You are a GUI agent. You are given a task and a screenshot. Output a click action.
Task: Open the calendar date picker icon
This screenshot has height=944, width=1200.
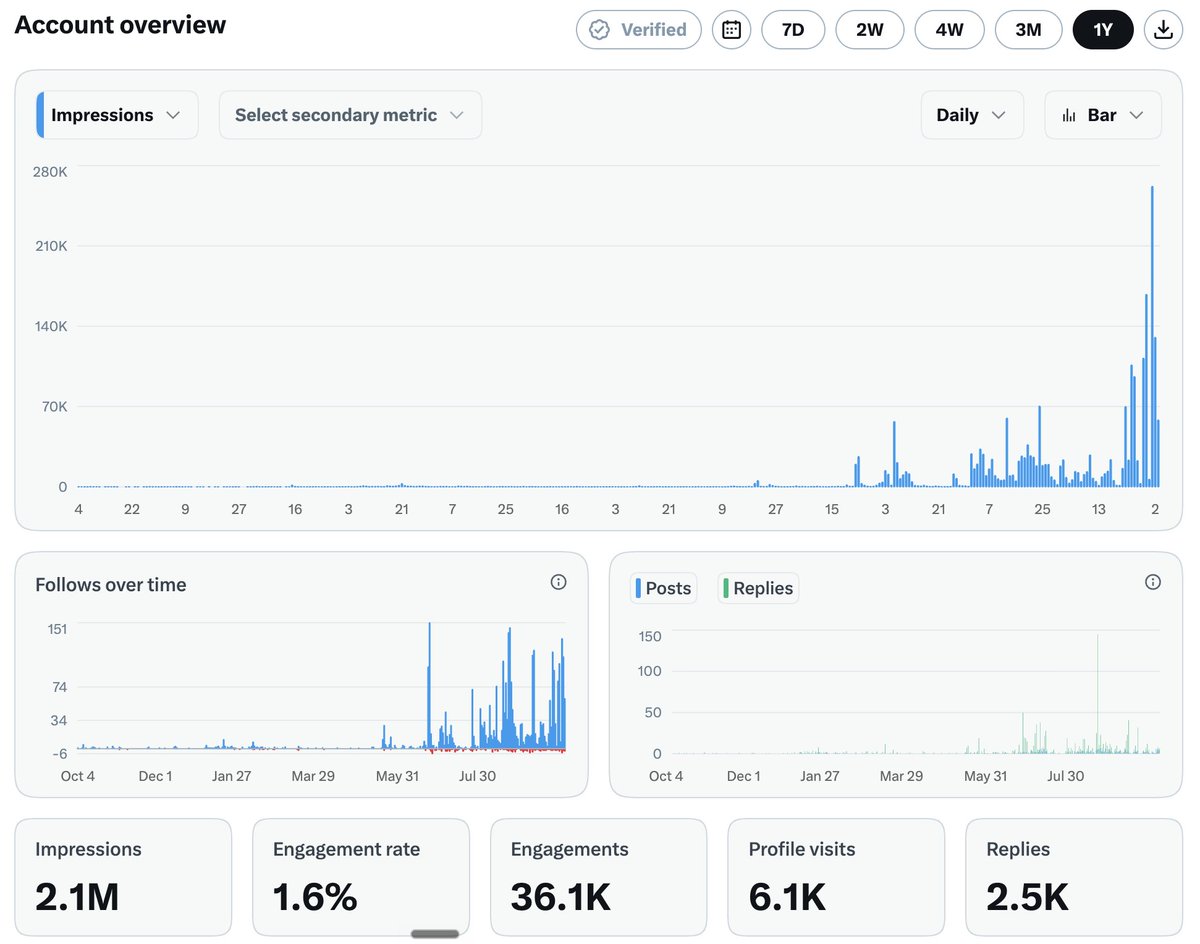tap(731, 30)
